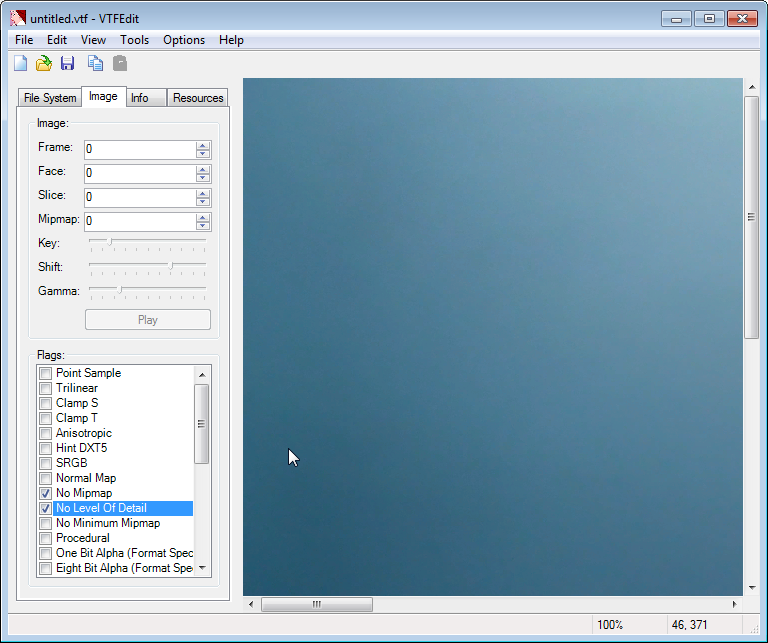This screenshot has width=768, height=643.
Task: Open the Options menu
Action: click(184, 40)
